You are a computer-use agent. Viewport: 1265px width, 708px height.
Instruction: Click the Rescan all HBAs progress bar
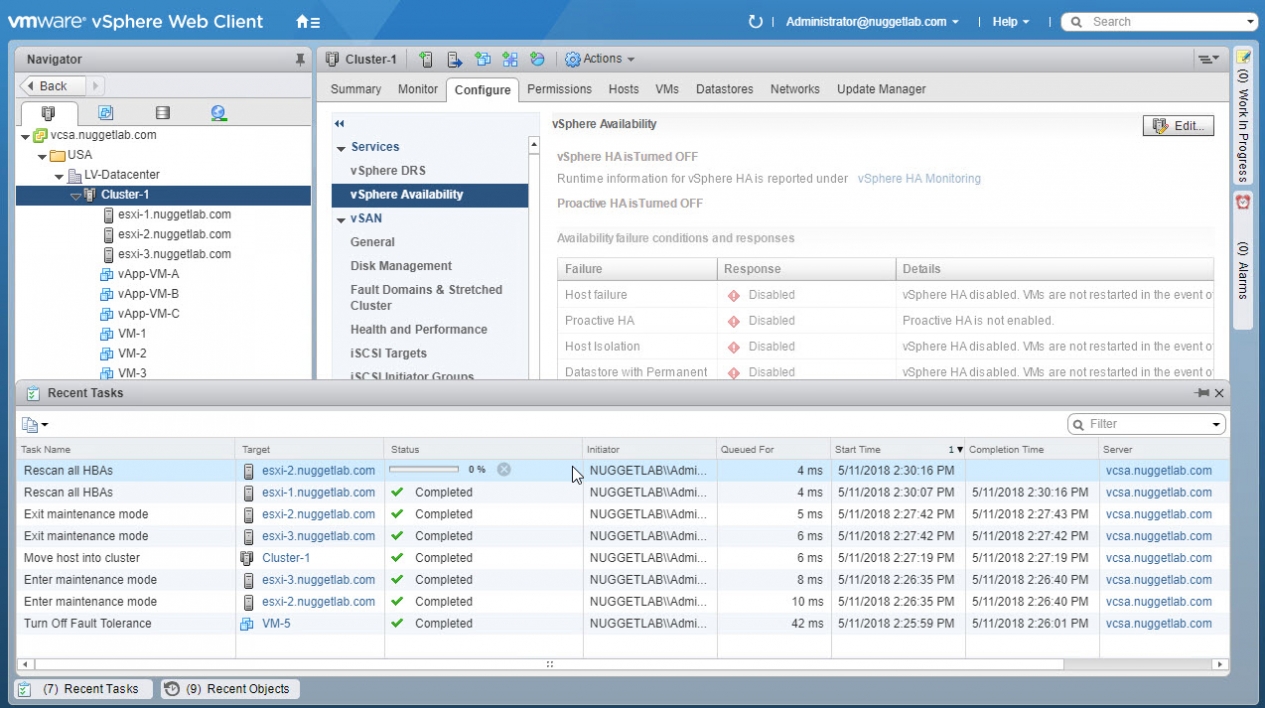click(424, 469)
